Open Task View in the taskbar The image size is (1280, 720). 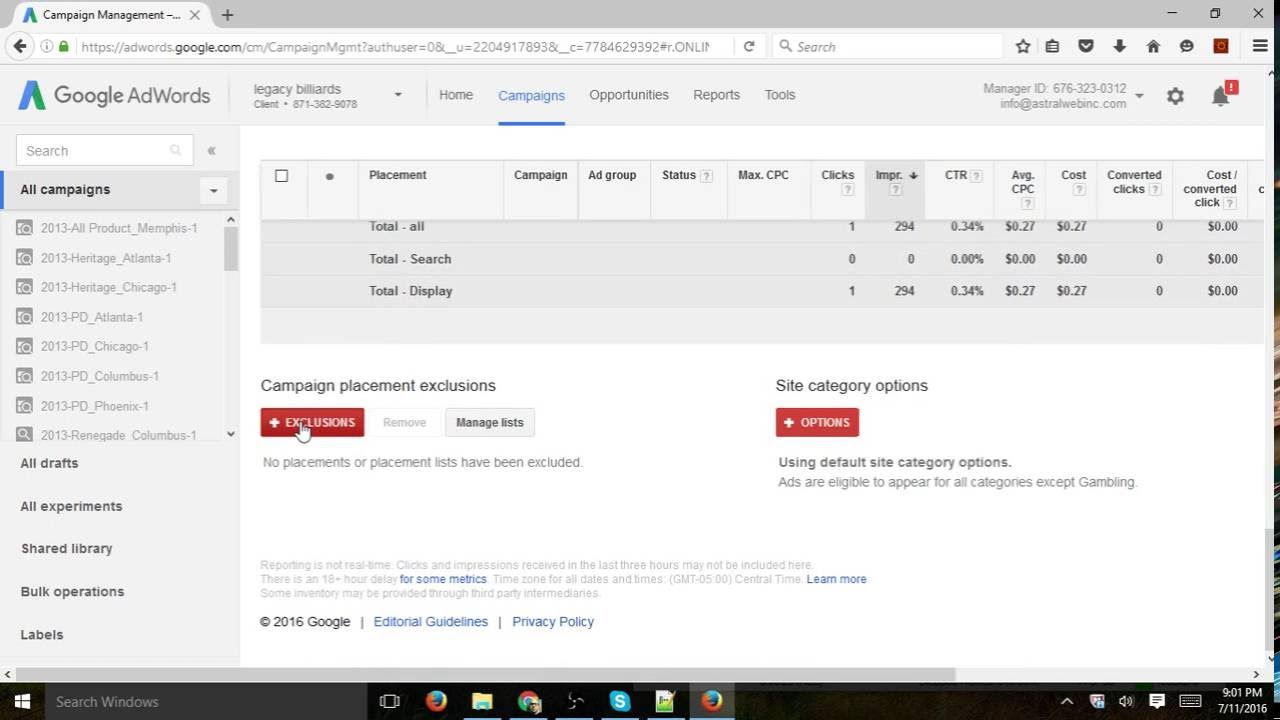389,702
